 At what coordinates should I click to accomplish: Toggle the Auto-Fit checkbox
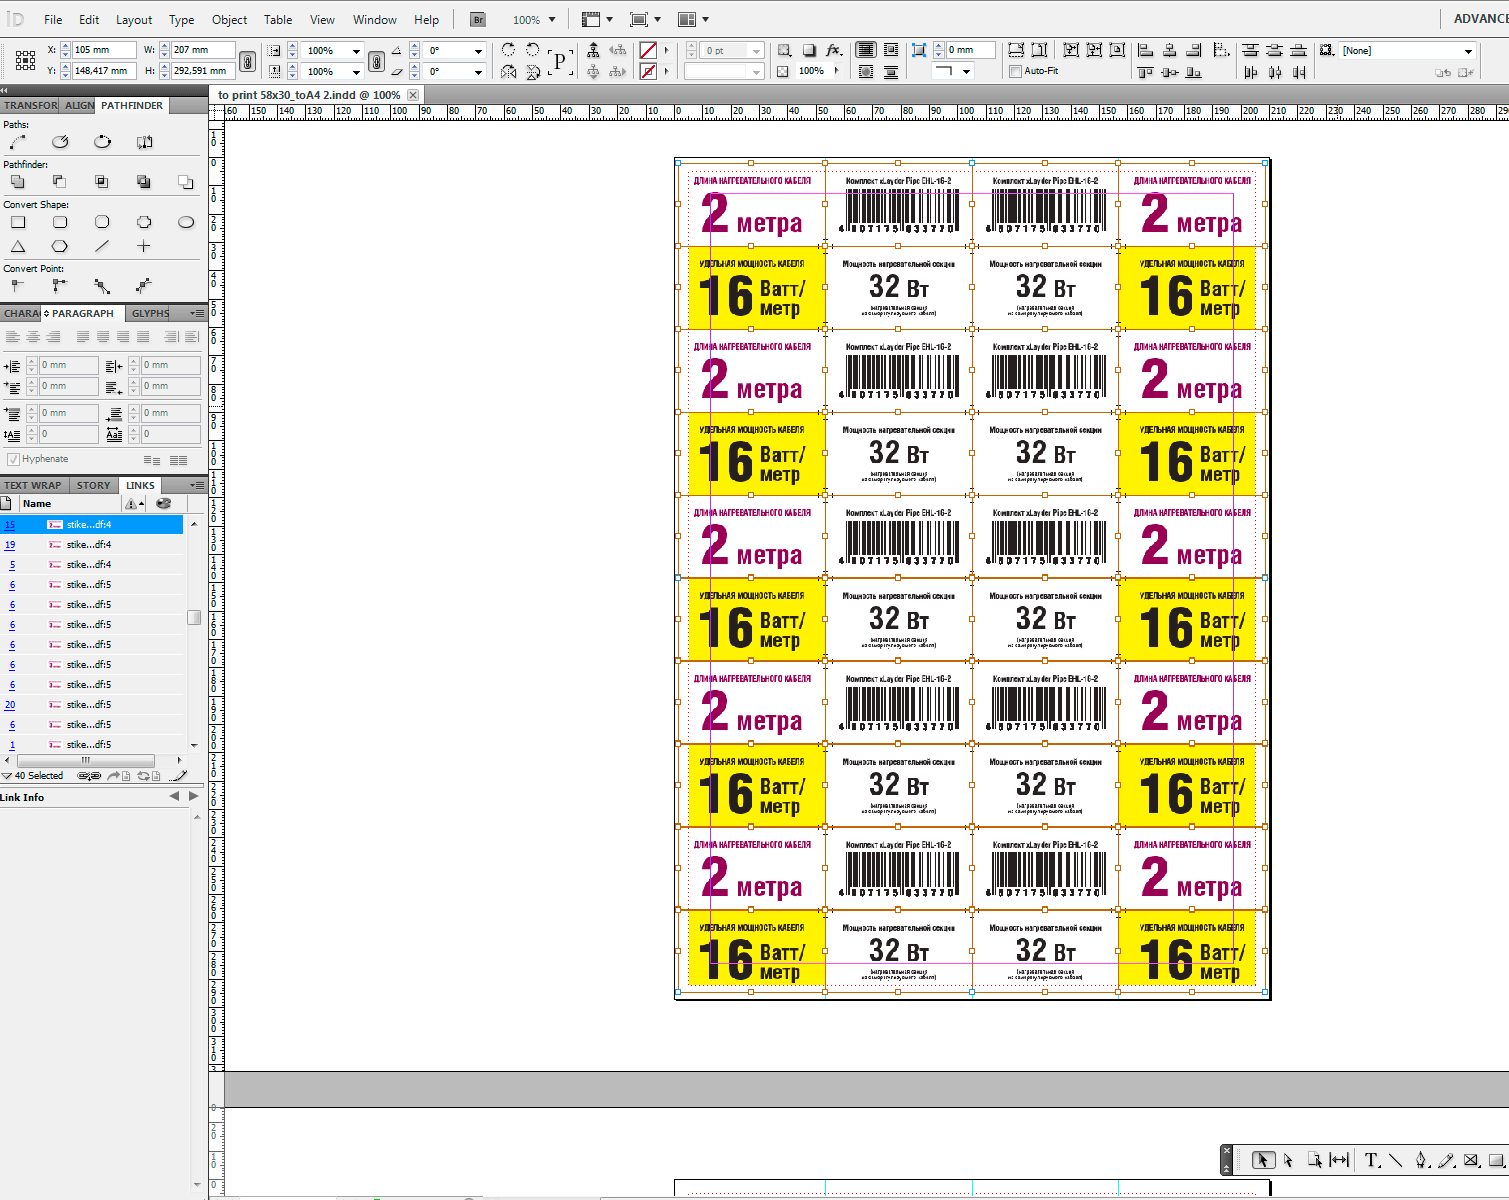[x=1016, y=71]
